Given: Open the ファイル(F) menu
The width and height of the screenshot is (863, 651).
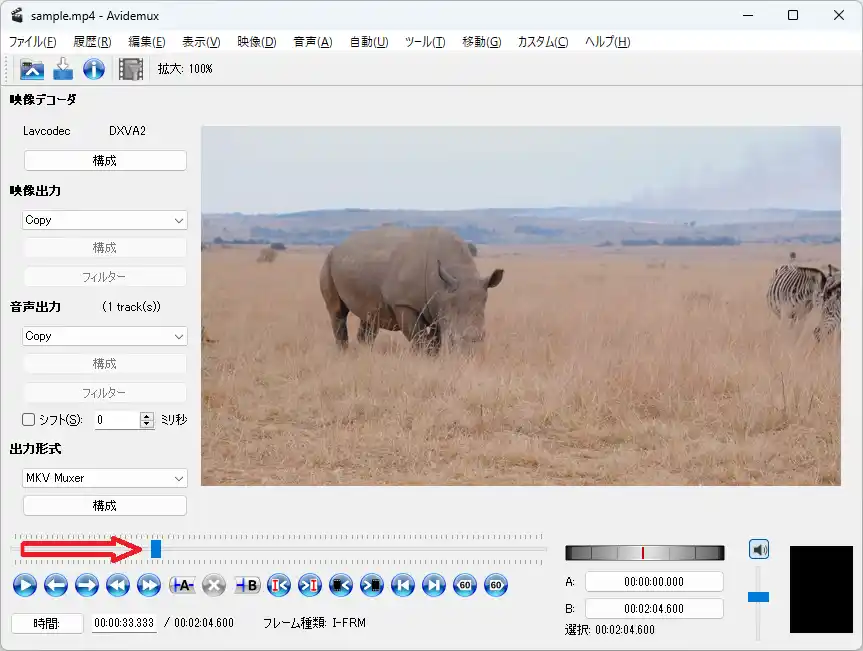Looking at the screenshot, I should [32, 42].
